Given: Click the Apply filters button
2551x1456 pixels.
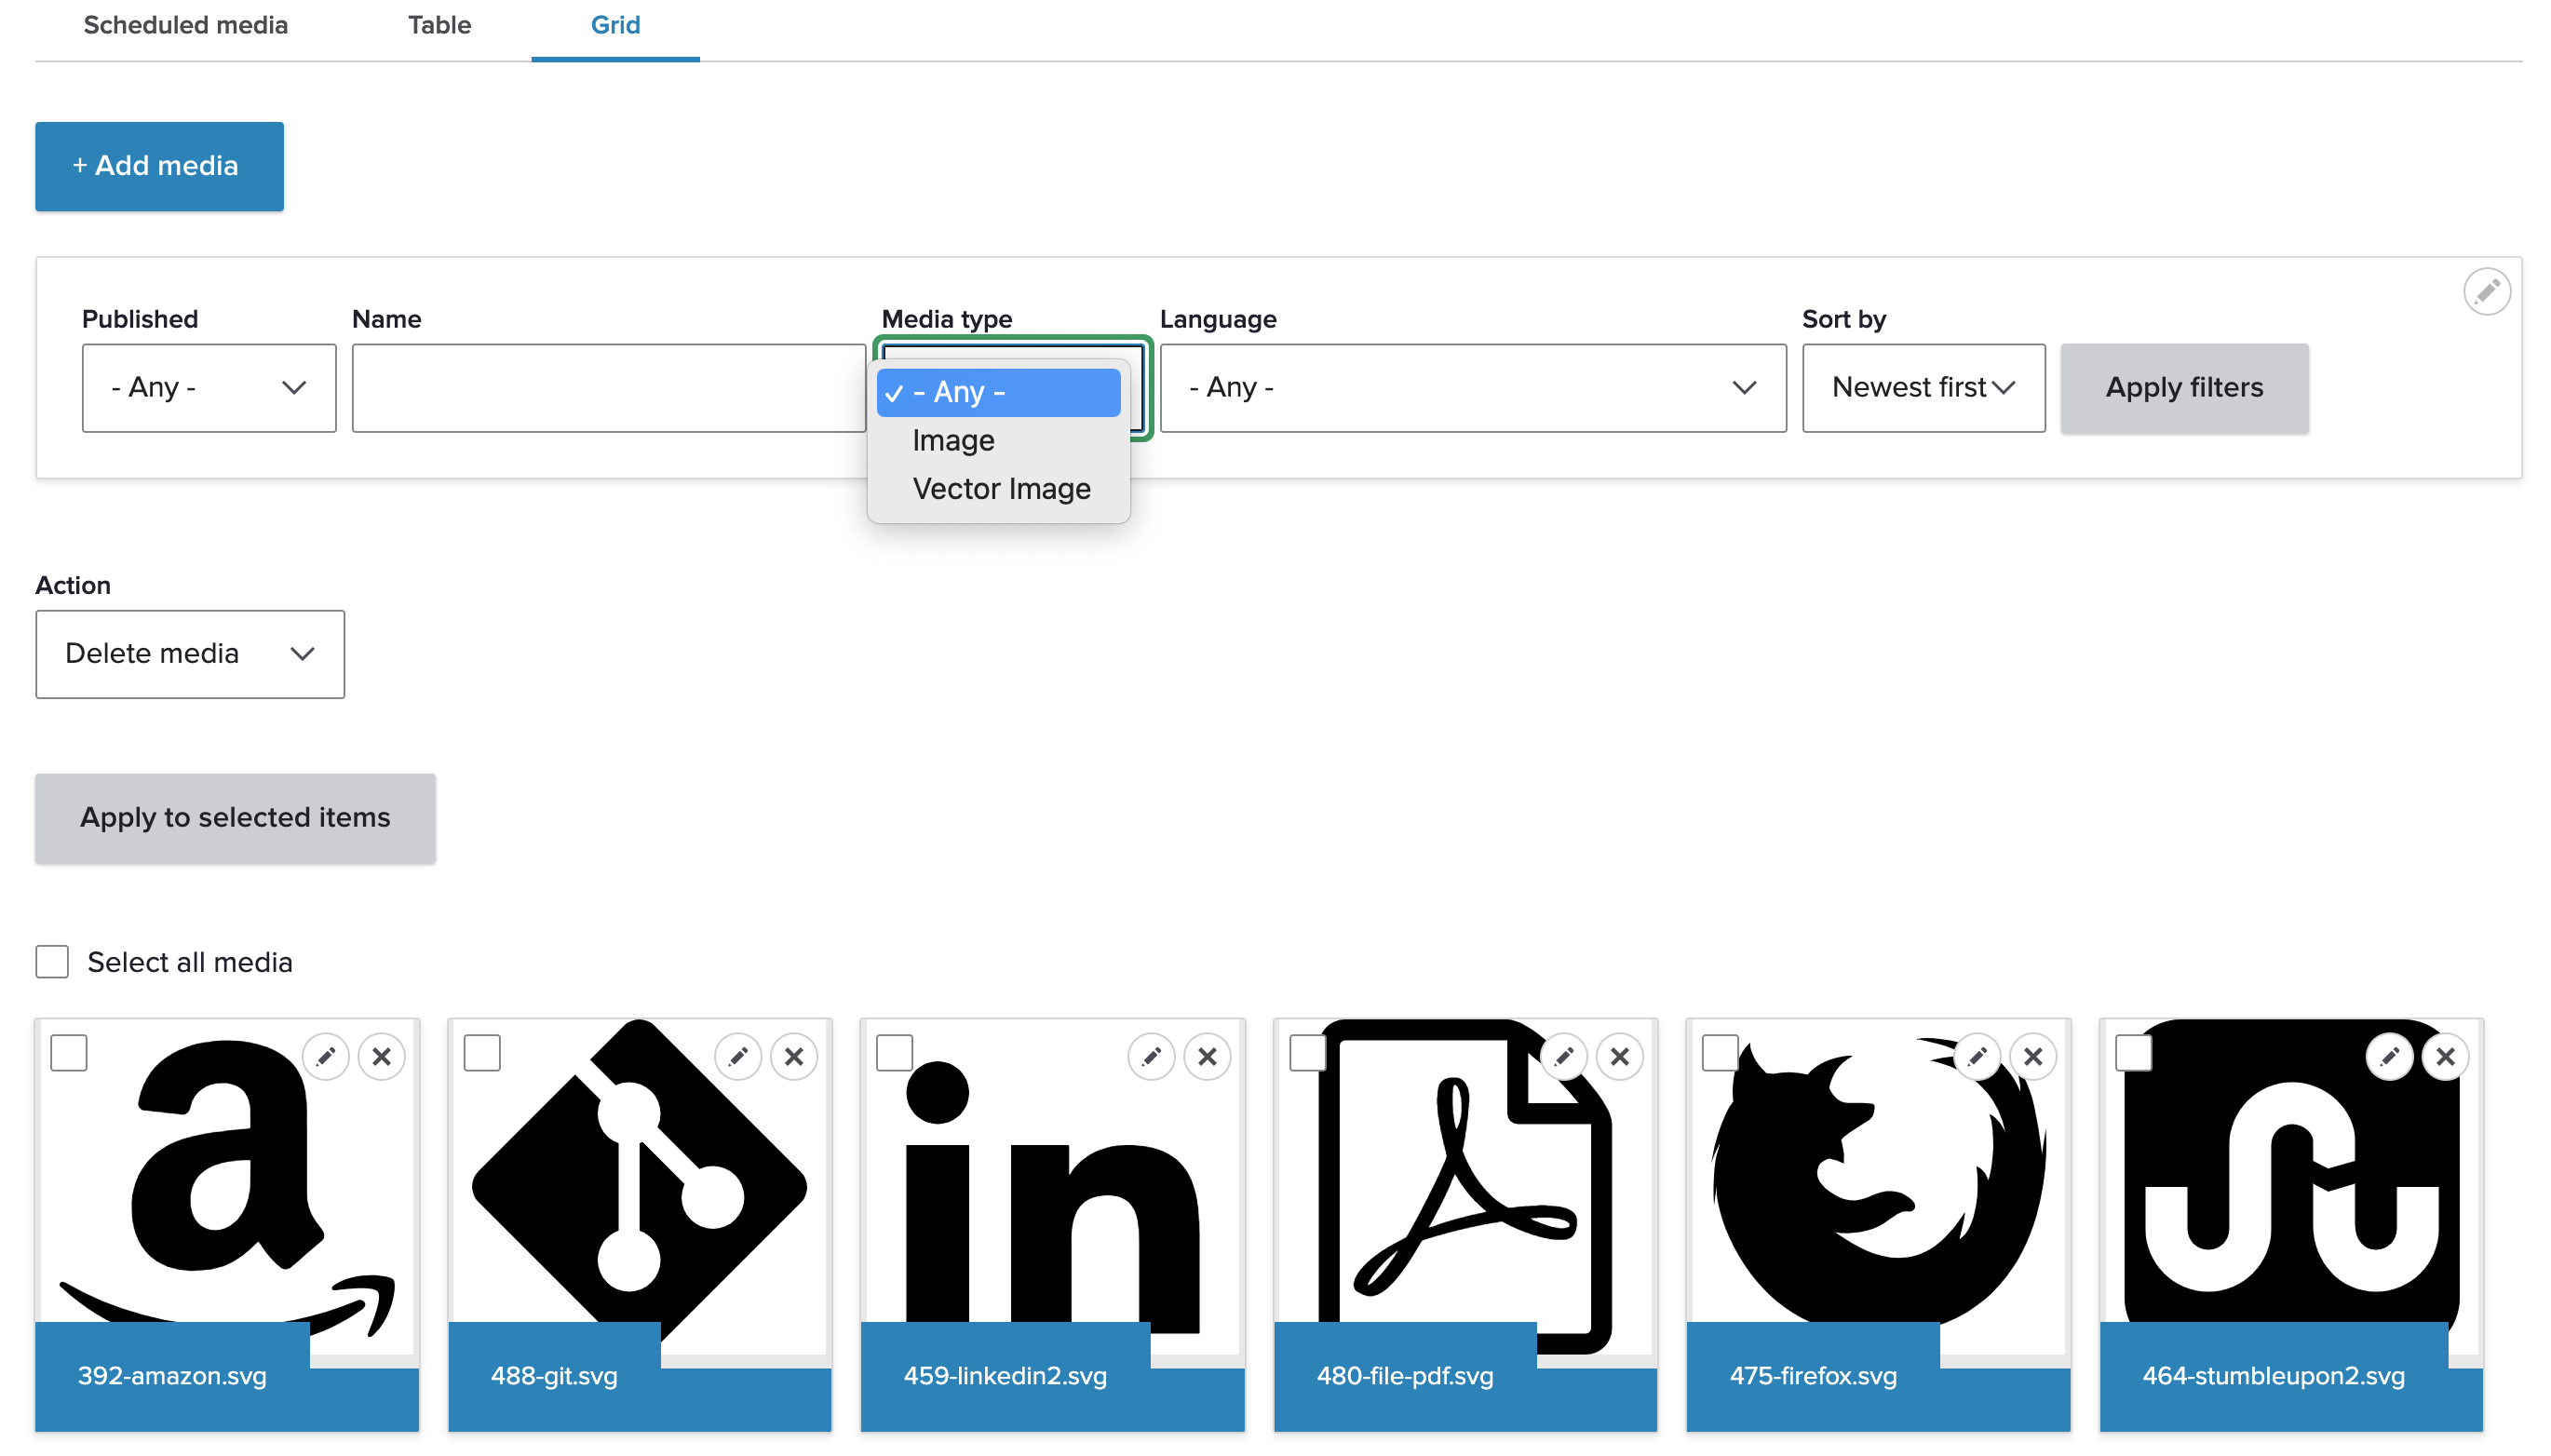Looking at the screenshot, I should pyautogui.click(x=2184, y=388).
